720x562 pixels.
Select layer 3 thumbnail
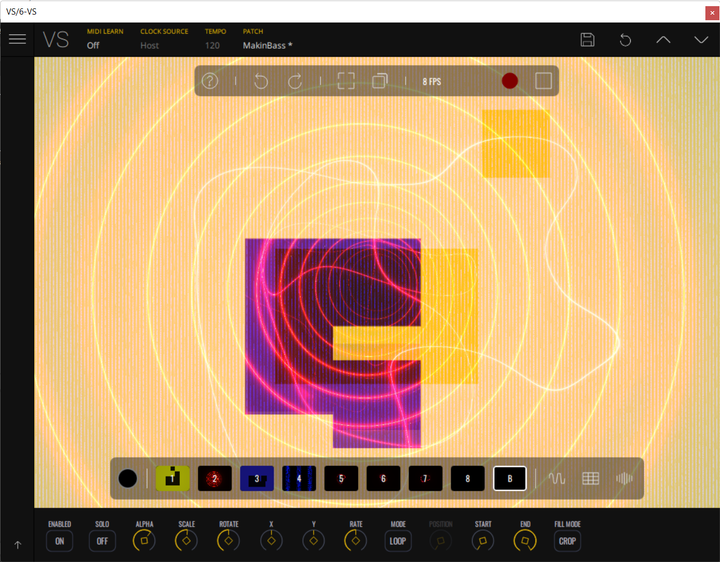pyautogui.click(x=257, y=478)
